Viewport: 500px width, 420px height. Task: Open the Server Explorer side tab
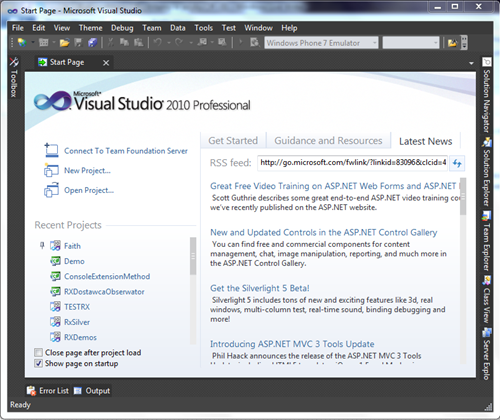coord(487,354)
